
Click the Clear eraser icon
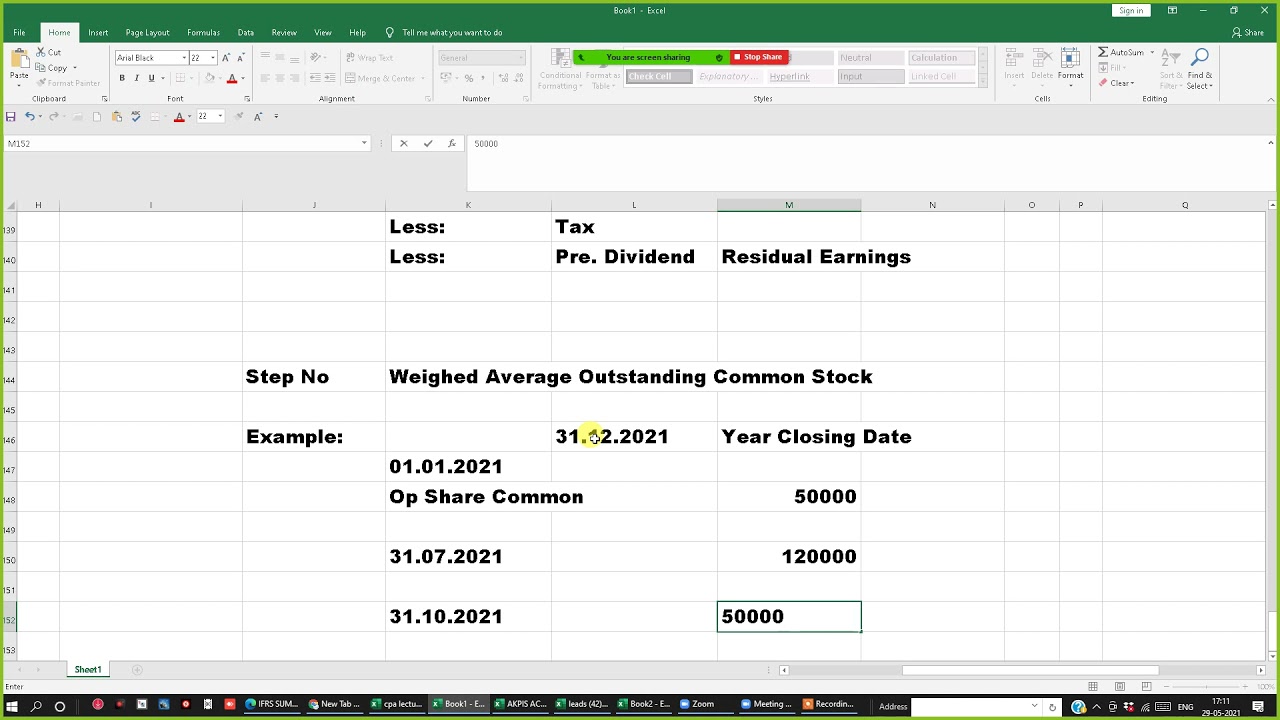[x=1103, y=83]
